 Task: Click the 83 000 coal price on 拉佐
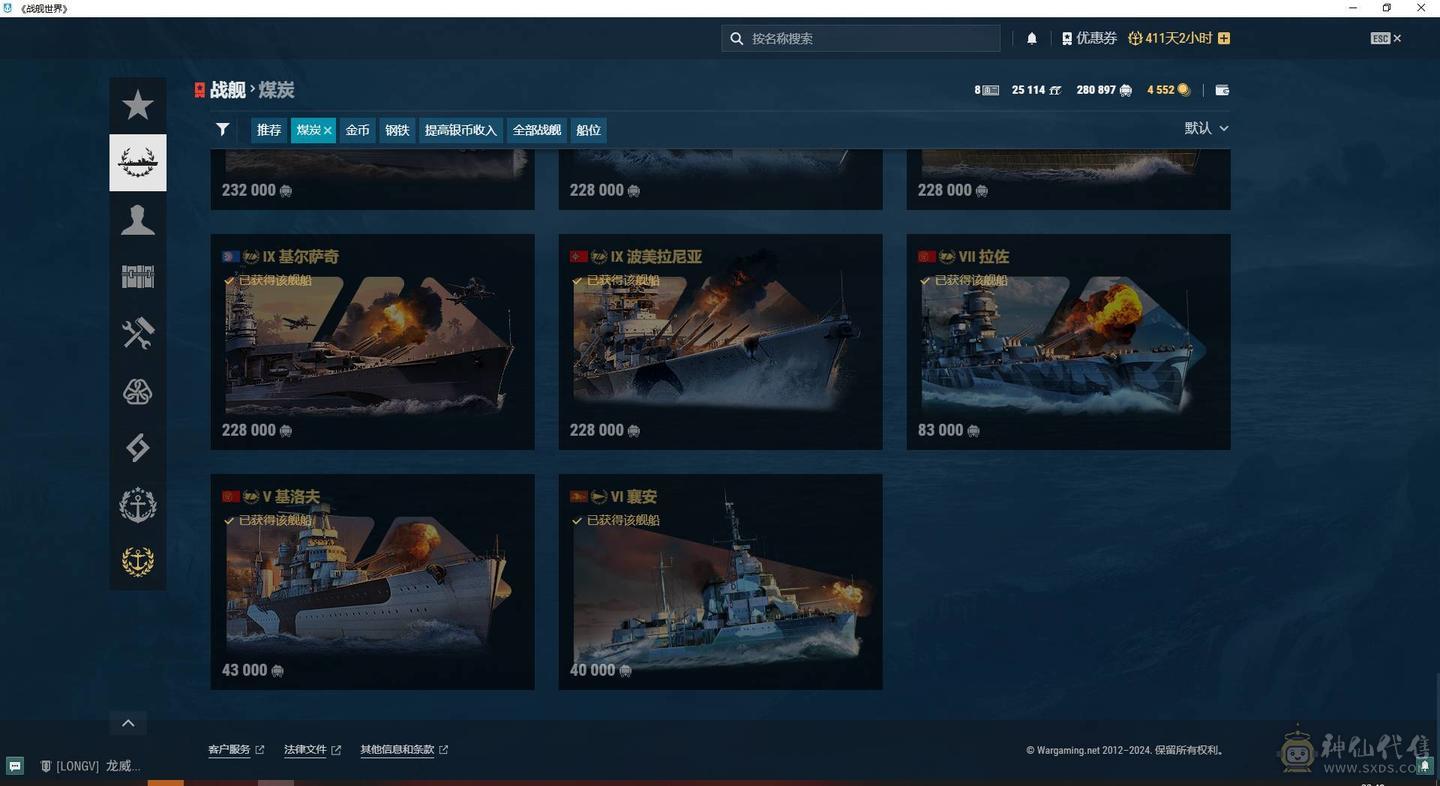(948, 430)
